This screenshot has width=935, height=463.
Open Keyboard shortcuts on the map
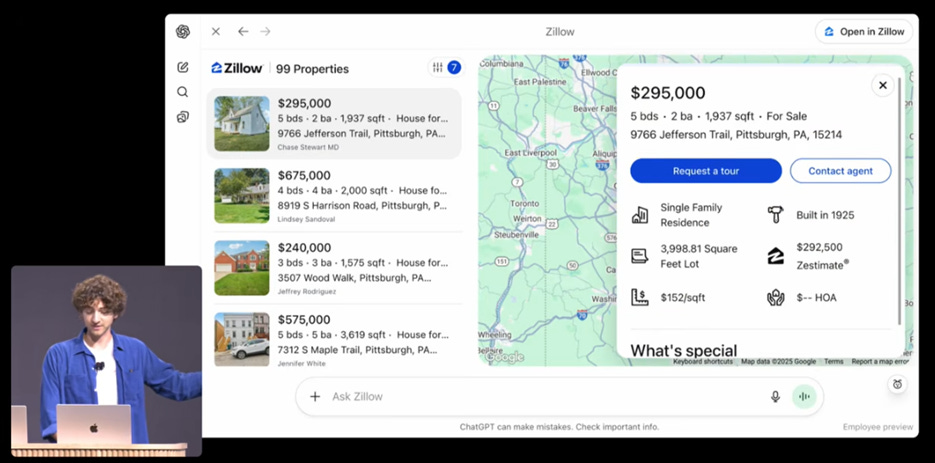703,362
